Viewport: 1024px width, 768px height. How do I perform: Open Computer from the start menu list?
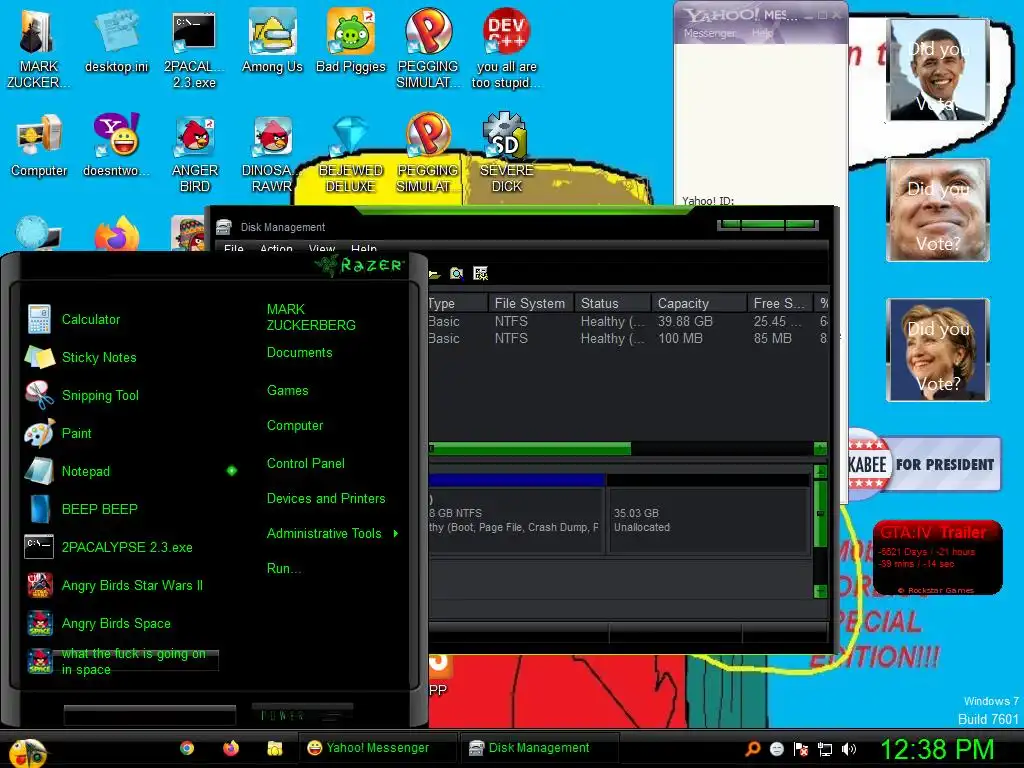coord(295,426)
